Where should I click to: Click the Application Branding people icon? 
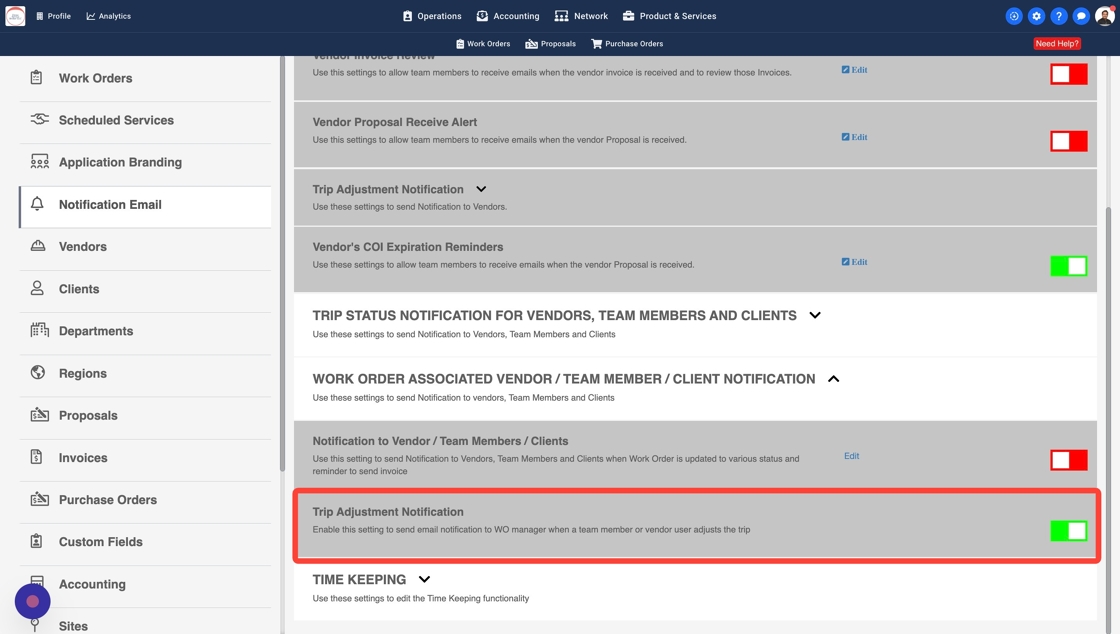click(x=39, y=161)
